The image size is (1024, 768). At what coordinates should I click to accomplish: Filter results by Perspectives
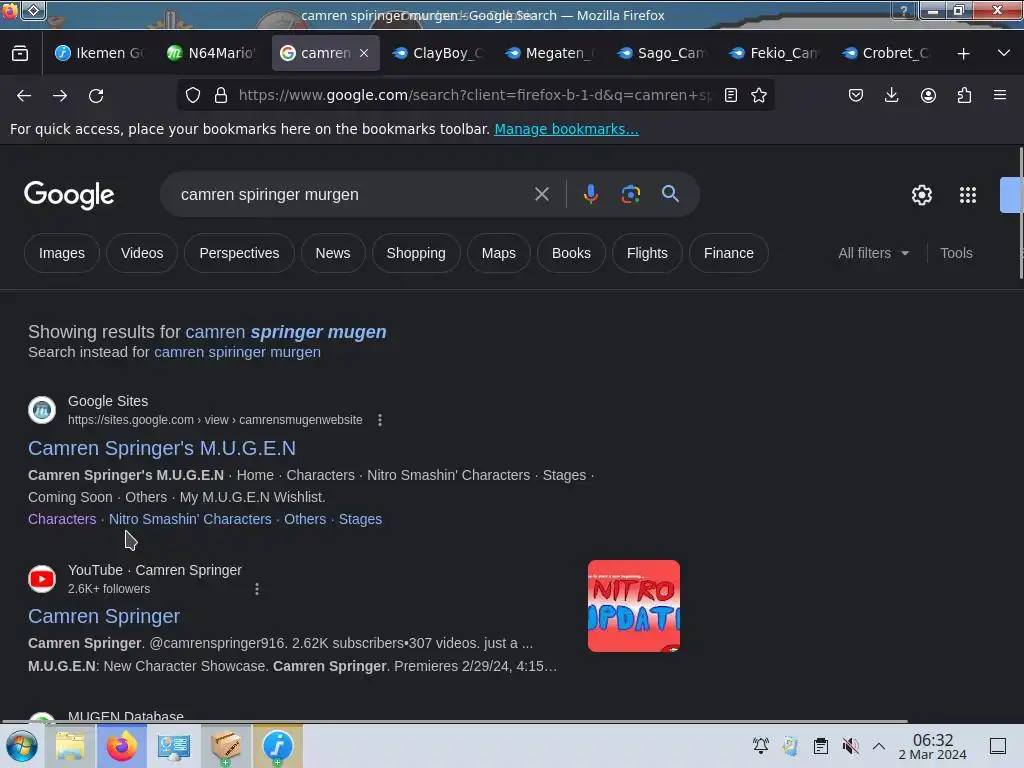tap(239, 253)
